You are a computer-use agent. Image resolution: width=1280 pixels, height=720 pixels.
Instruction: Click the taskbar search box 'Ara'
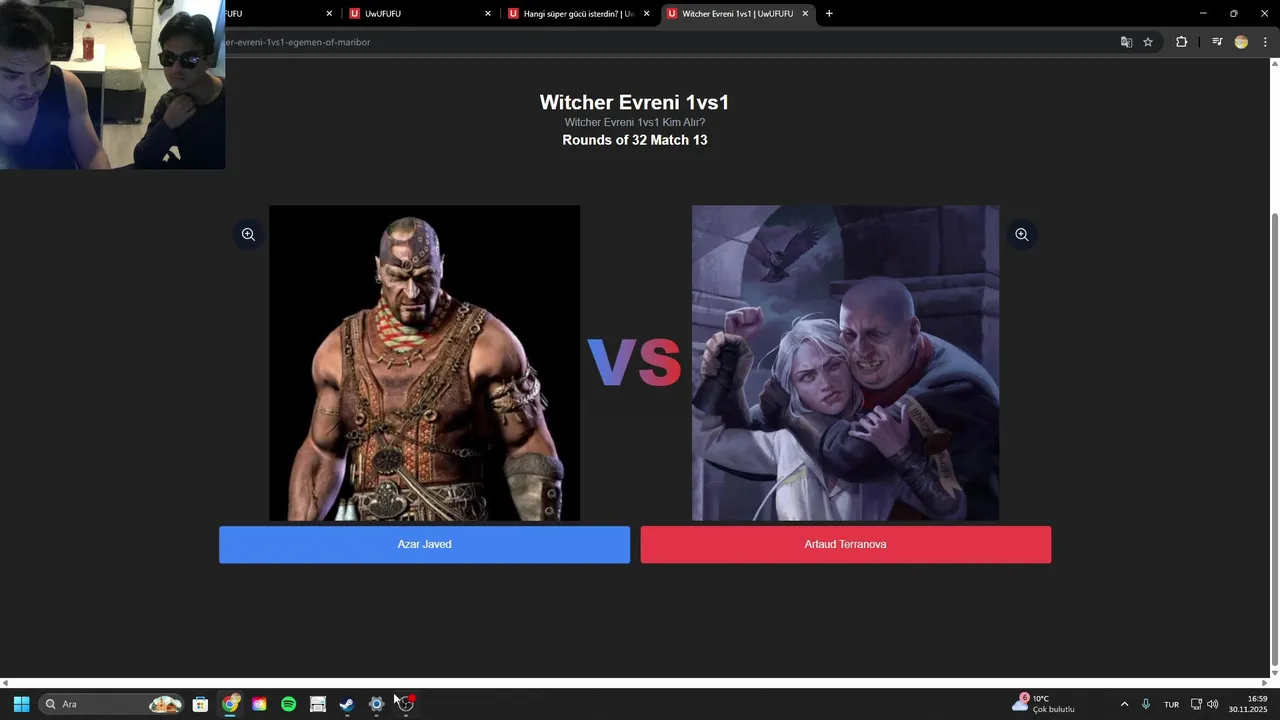coord(112,704)
